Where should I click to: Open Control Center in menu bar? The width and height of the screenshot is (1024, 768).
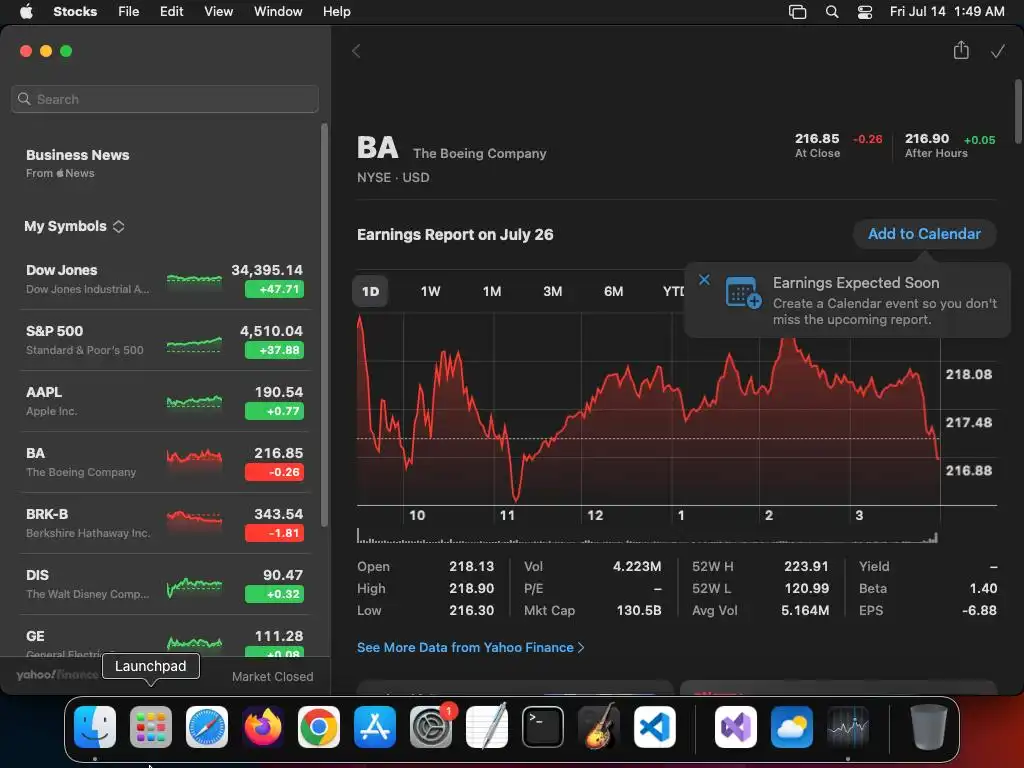pyautogui.click(x=865, y=12)
